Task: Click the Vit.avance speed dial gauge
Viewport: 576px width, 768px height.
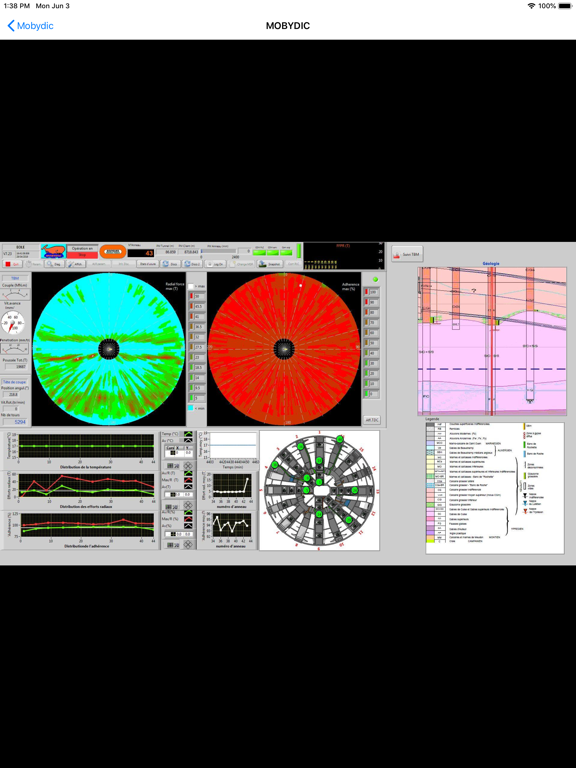Action: [x=12, y=324]
